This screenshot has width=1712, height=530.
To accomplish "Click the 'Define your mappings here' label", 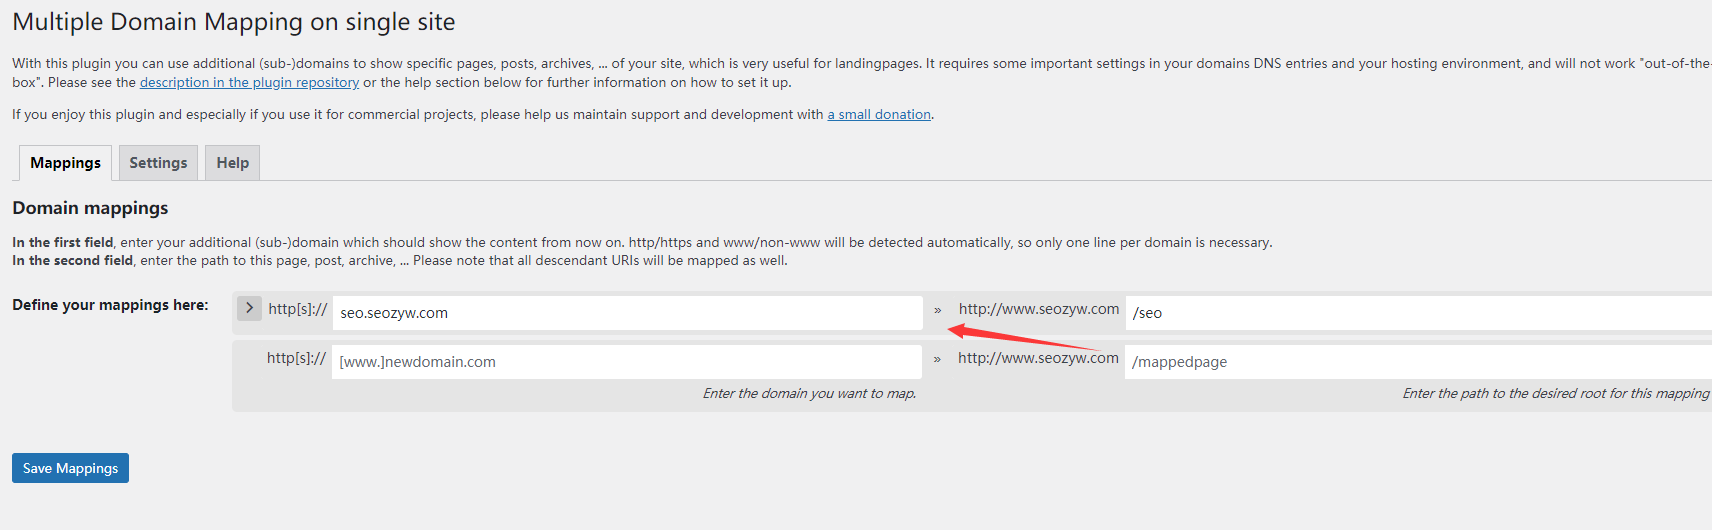I will coord(110,305).
